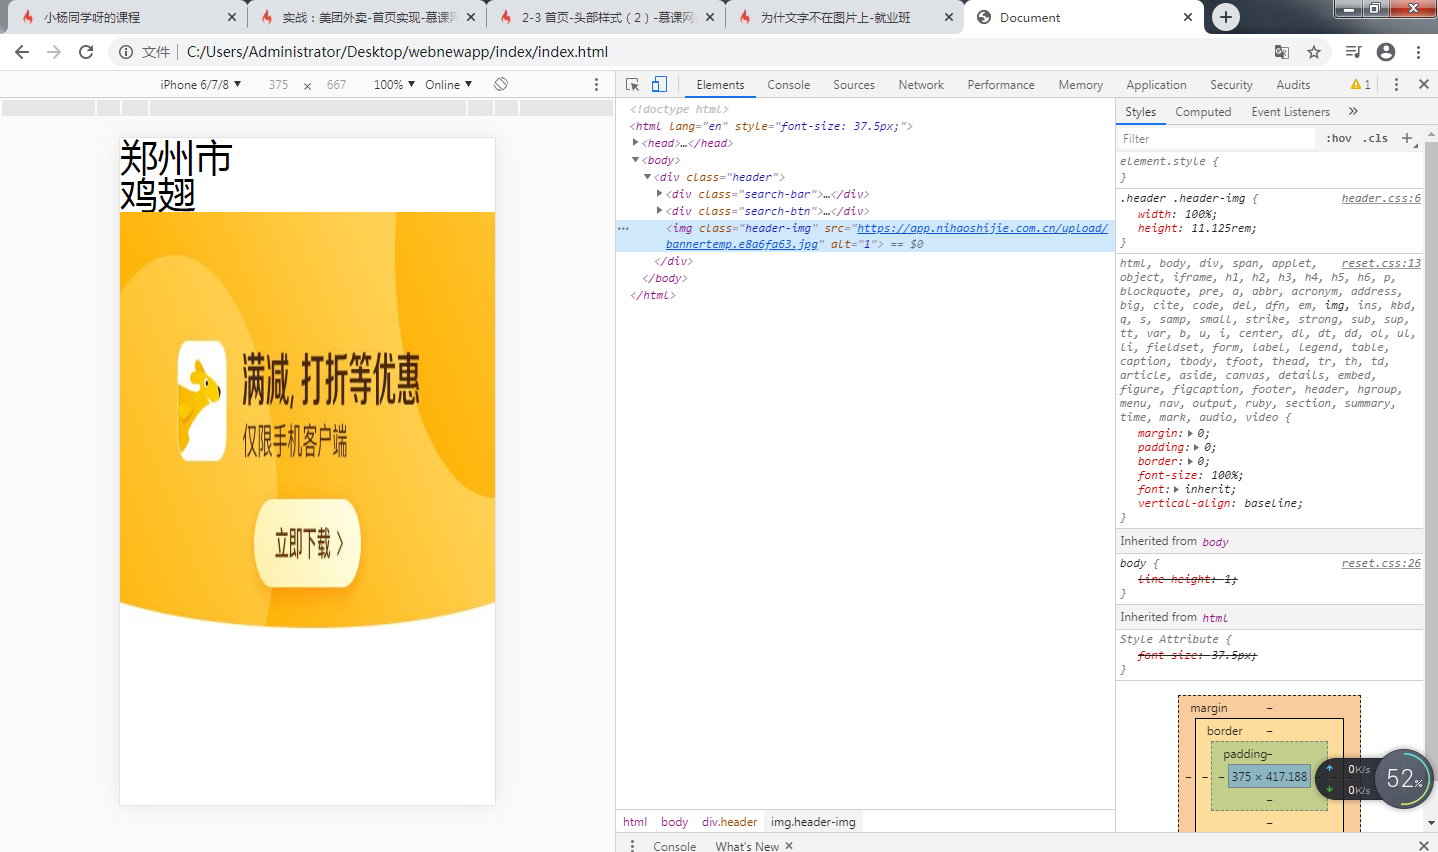
Task: Close the What's New drawer tab
Action: click(789, 846)
